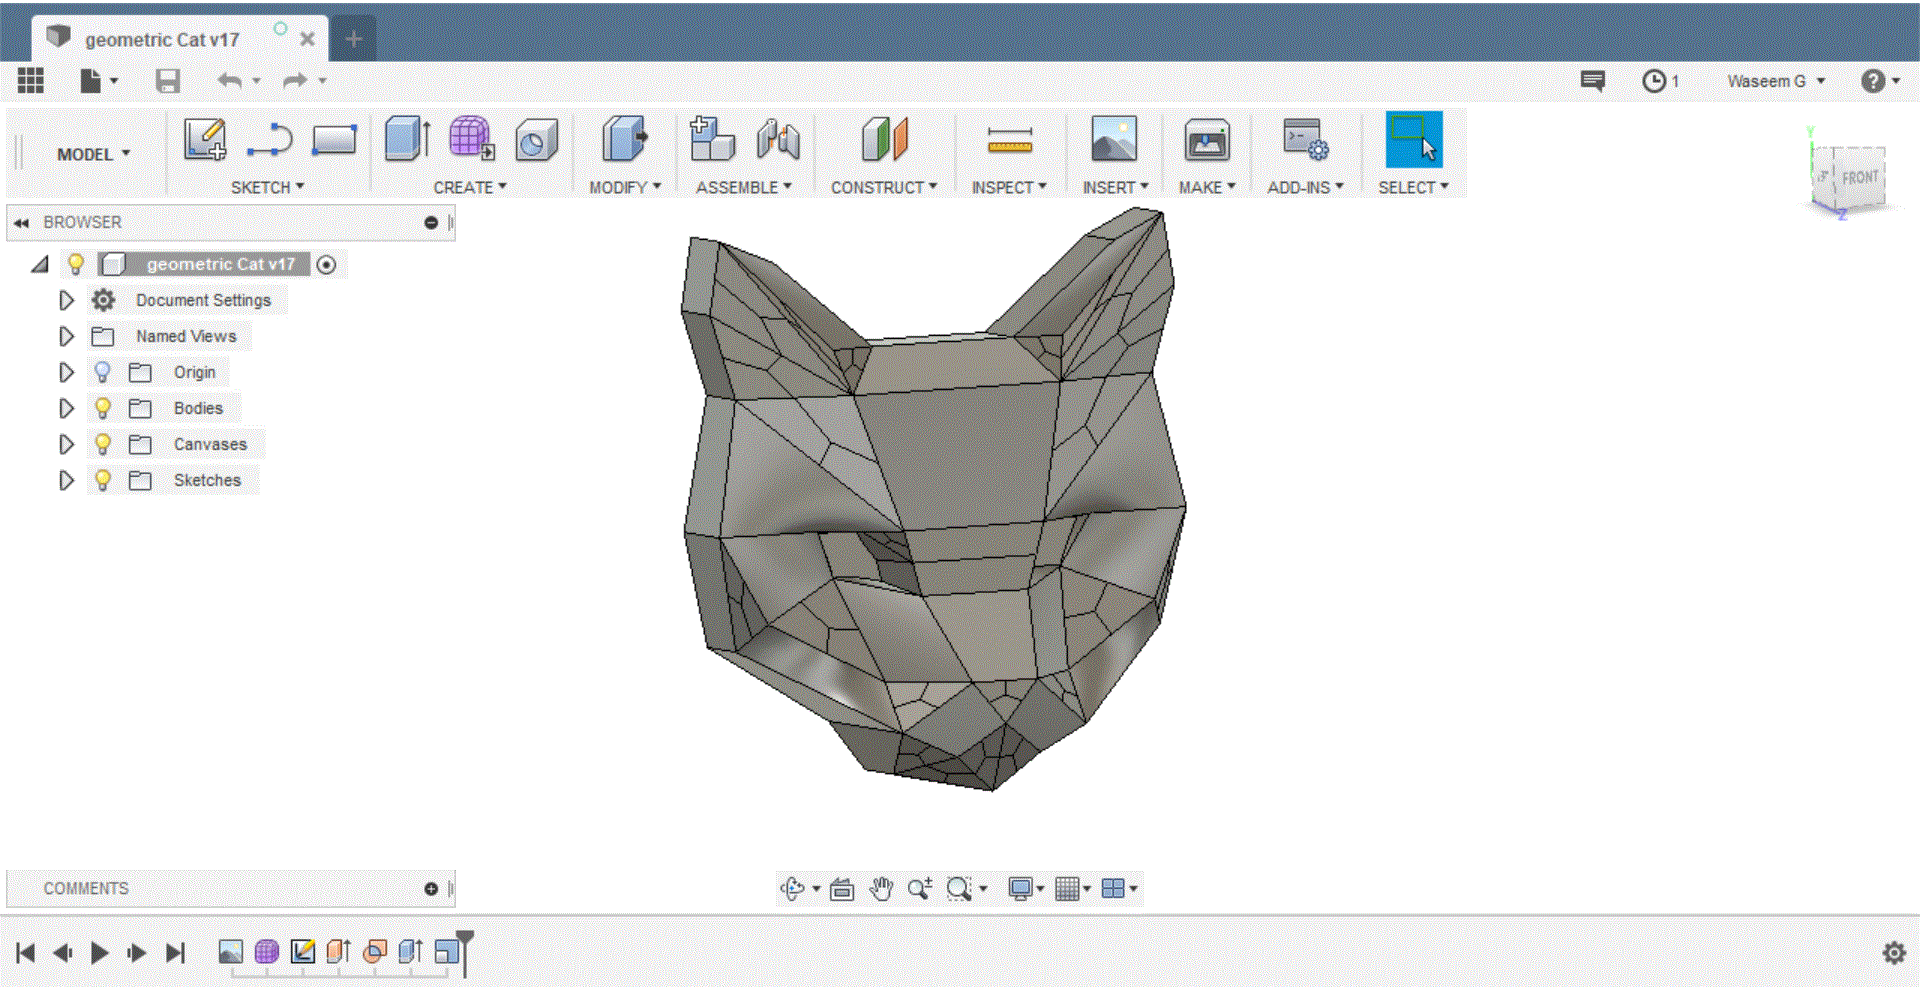The image size is (1920, 987).
Task: Select the Extrude tool icon
Action: tap(407, 139)
